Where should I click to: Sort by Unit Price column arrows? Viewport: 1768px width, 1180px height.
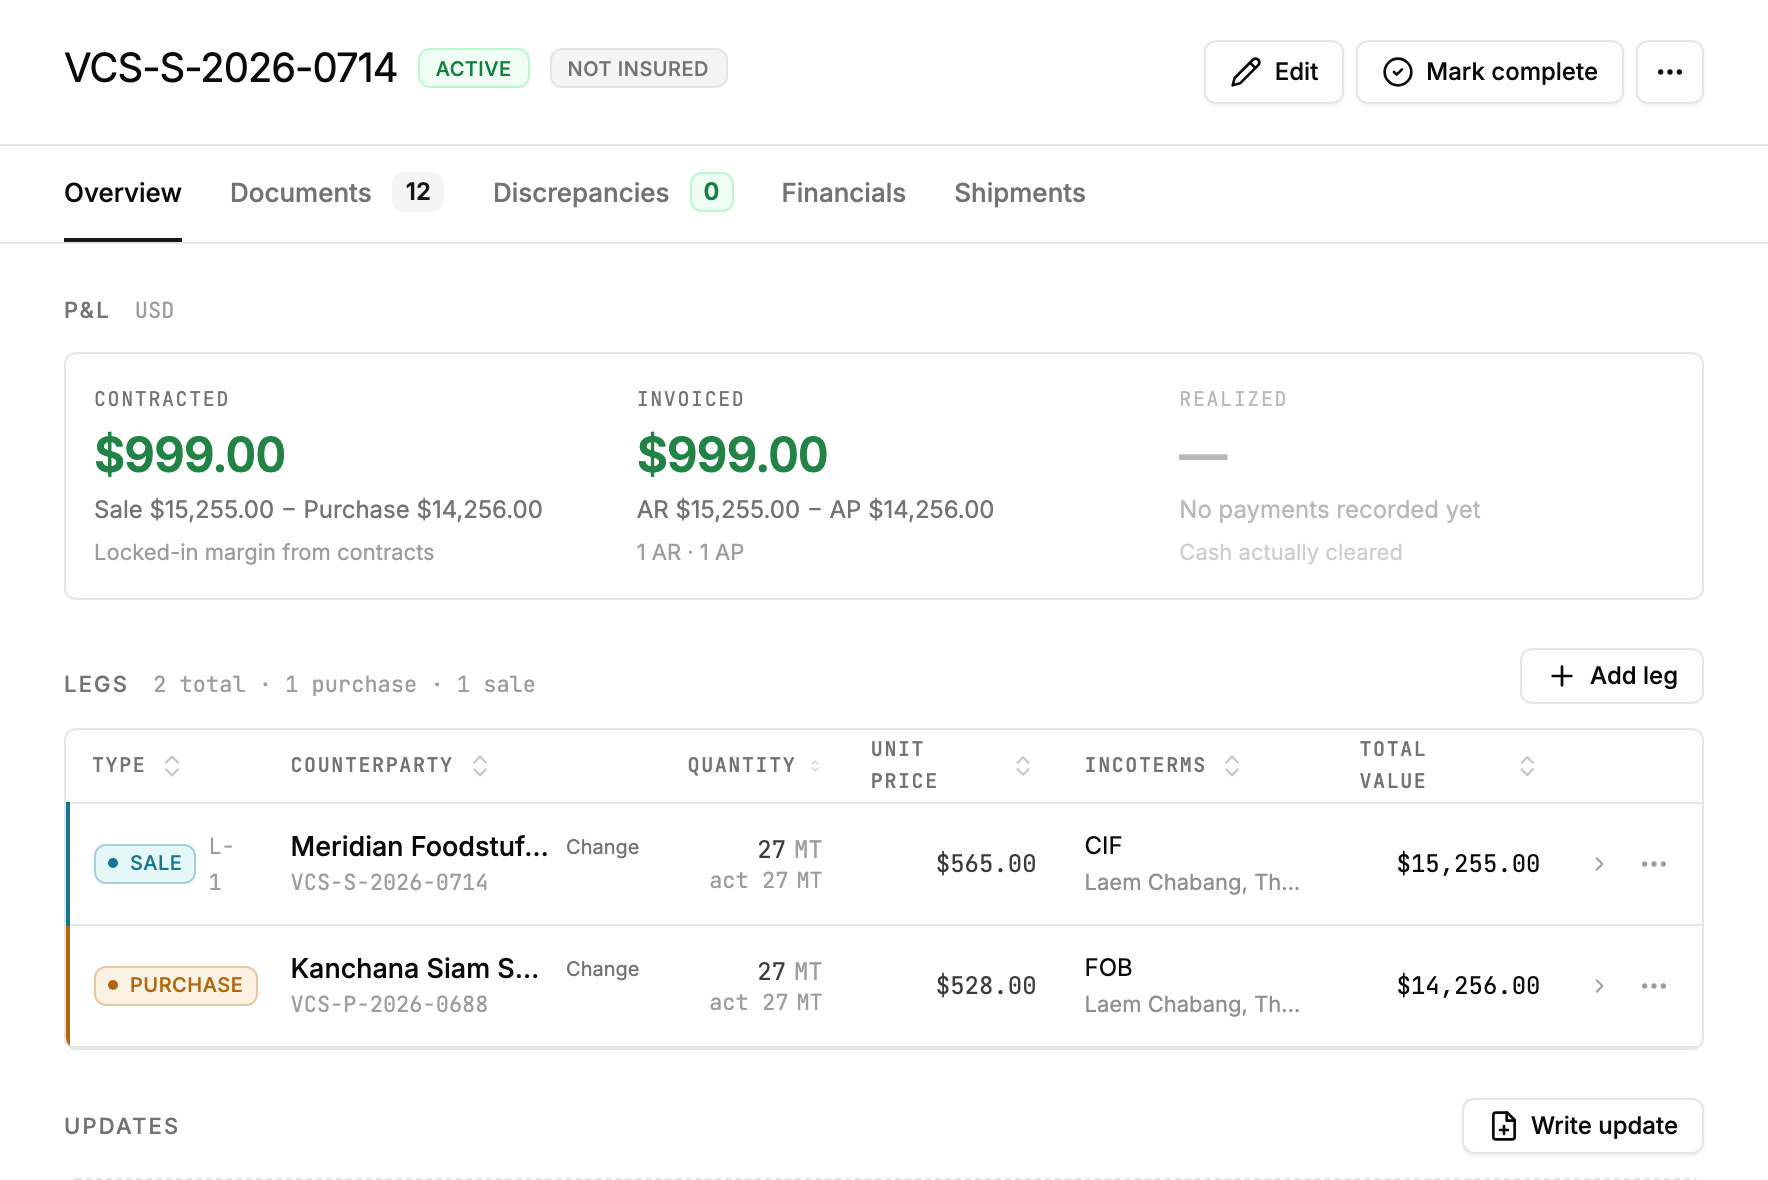coord(1023,766)
